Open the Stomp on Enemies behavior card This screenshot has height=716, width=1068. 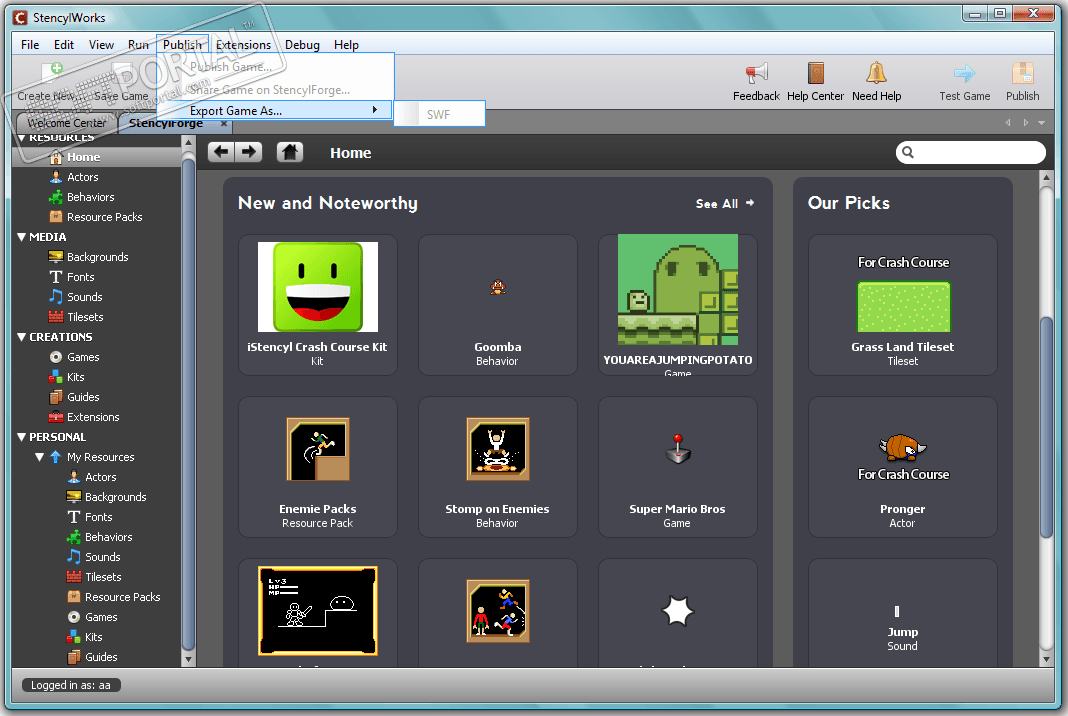tap(497, 467)
